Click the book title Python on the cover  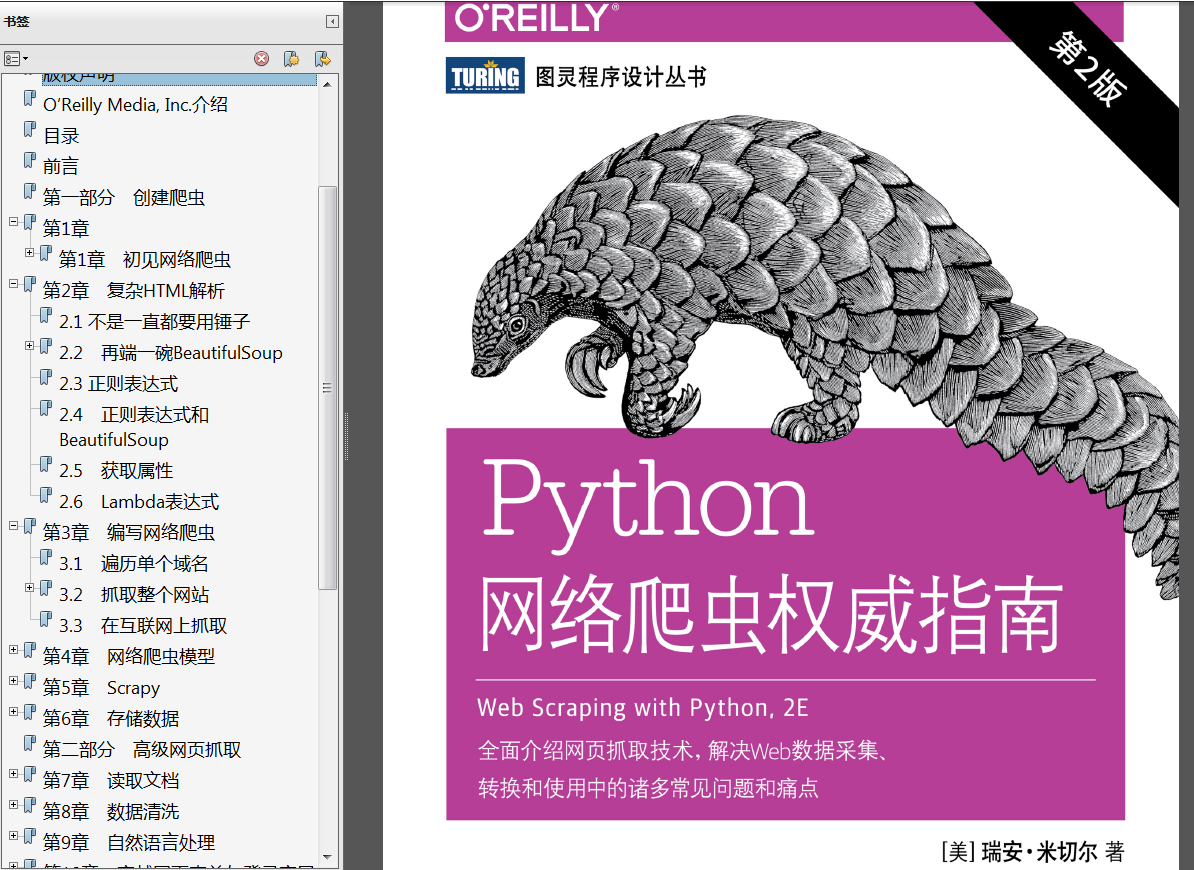pos(648,506)
